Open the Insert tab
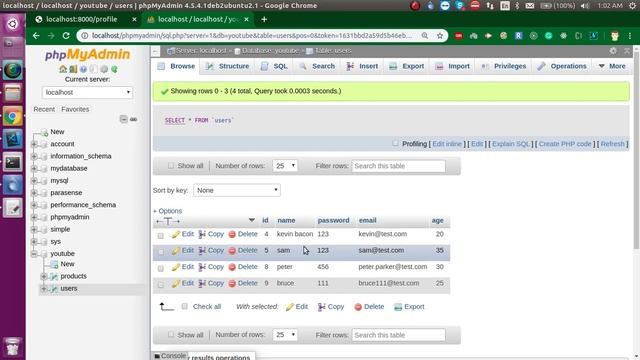This screenshot has height=360, width=640. coord(362,66)
